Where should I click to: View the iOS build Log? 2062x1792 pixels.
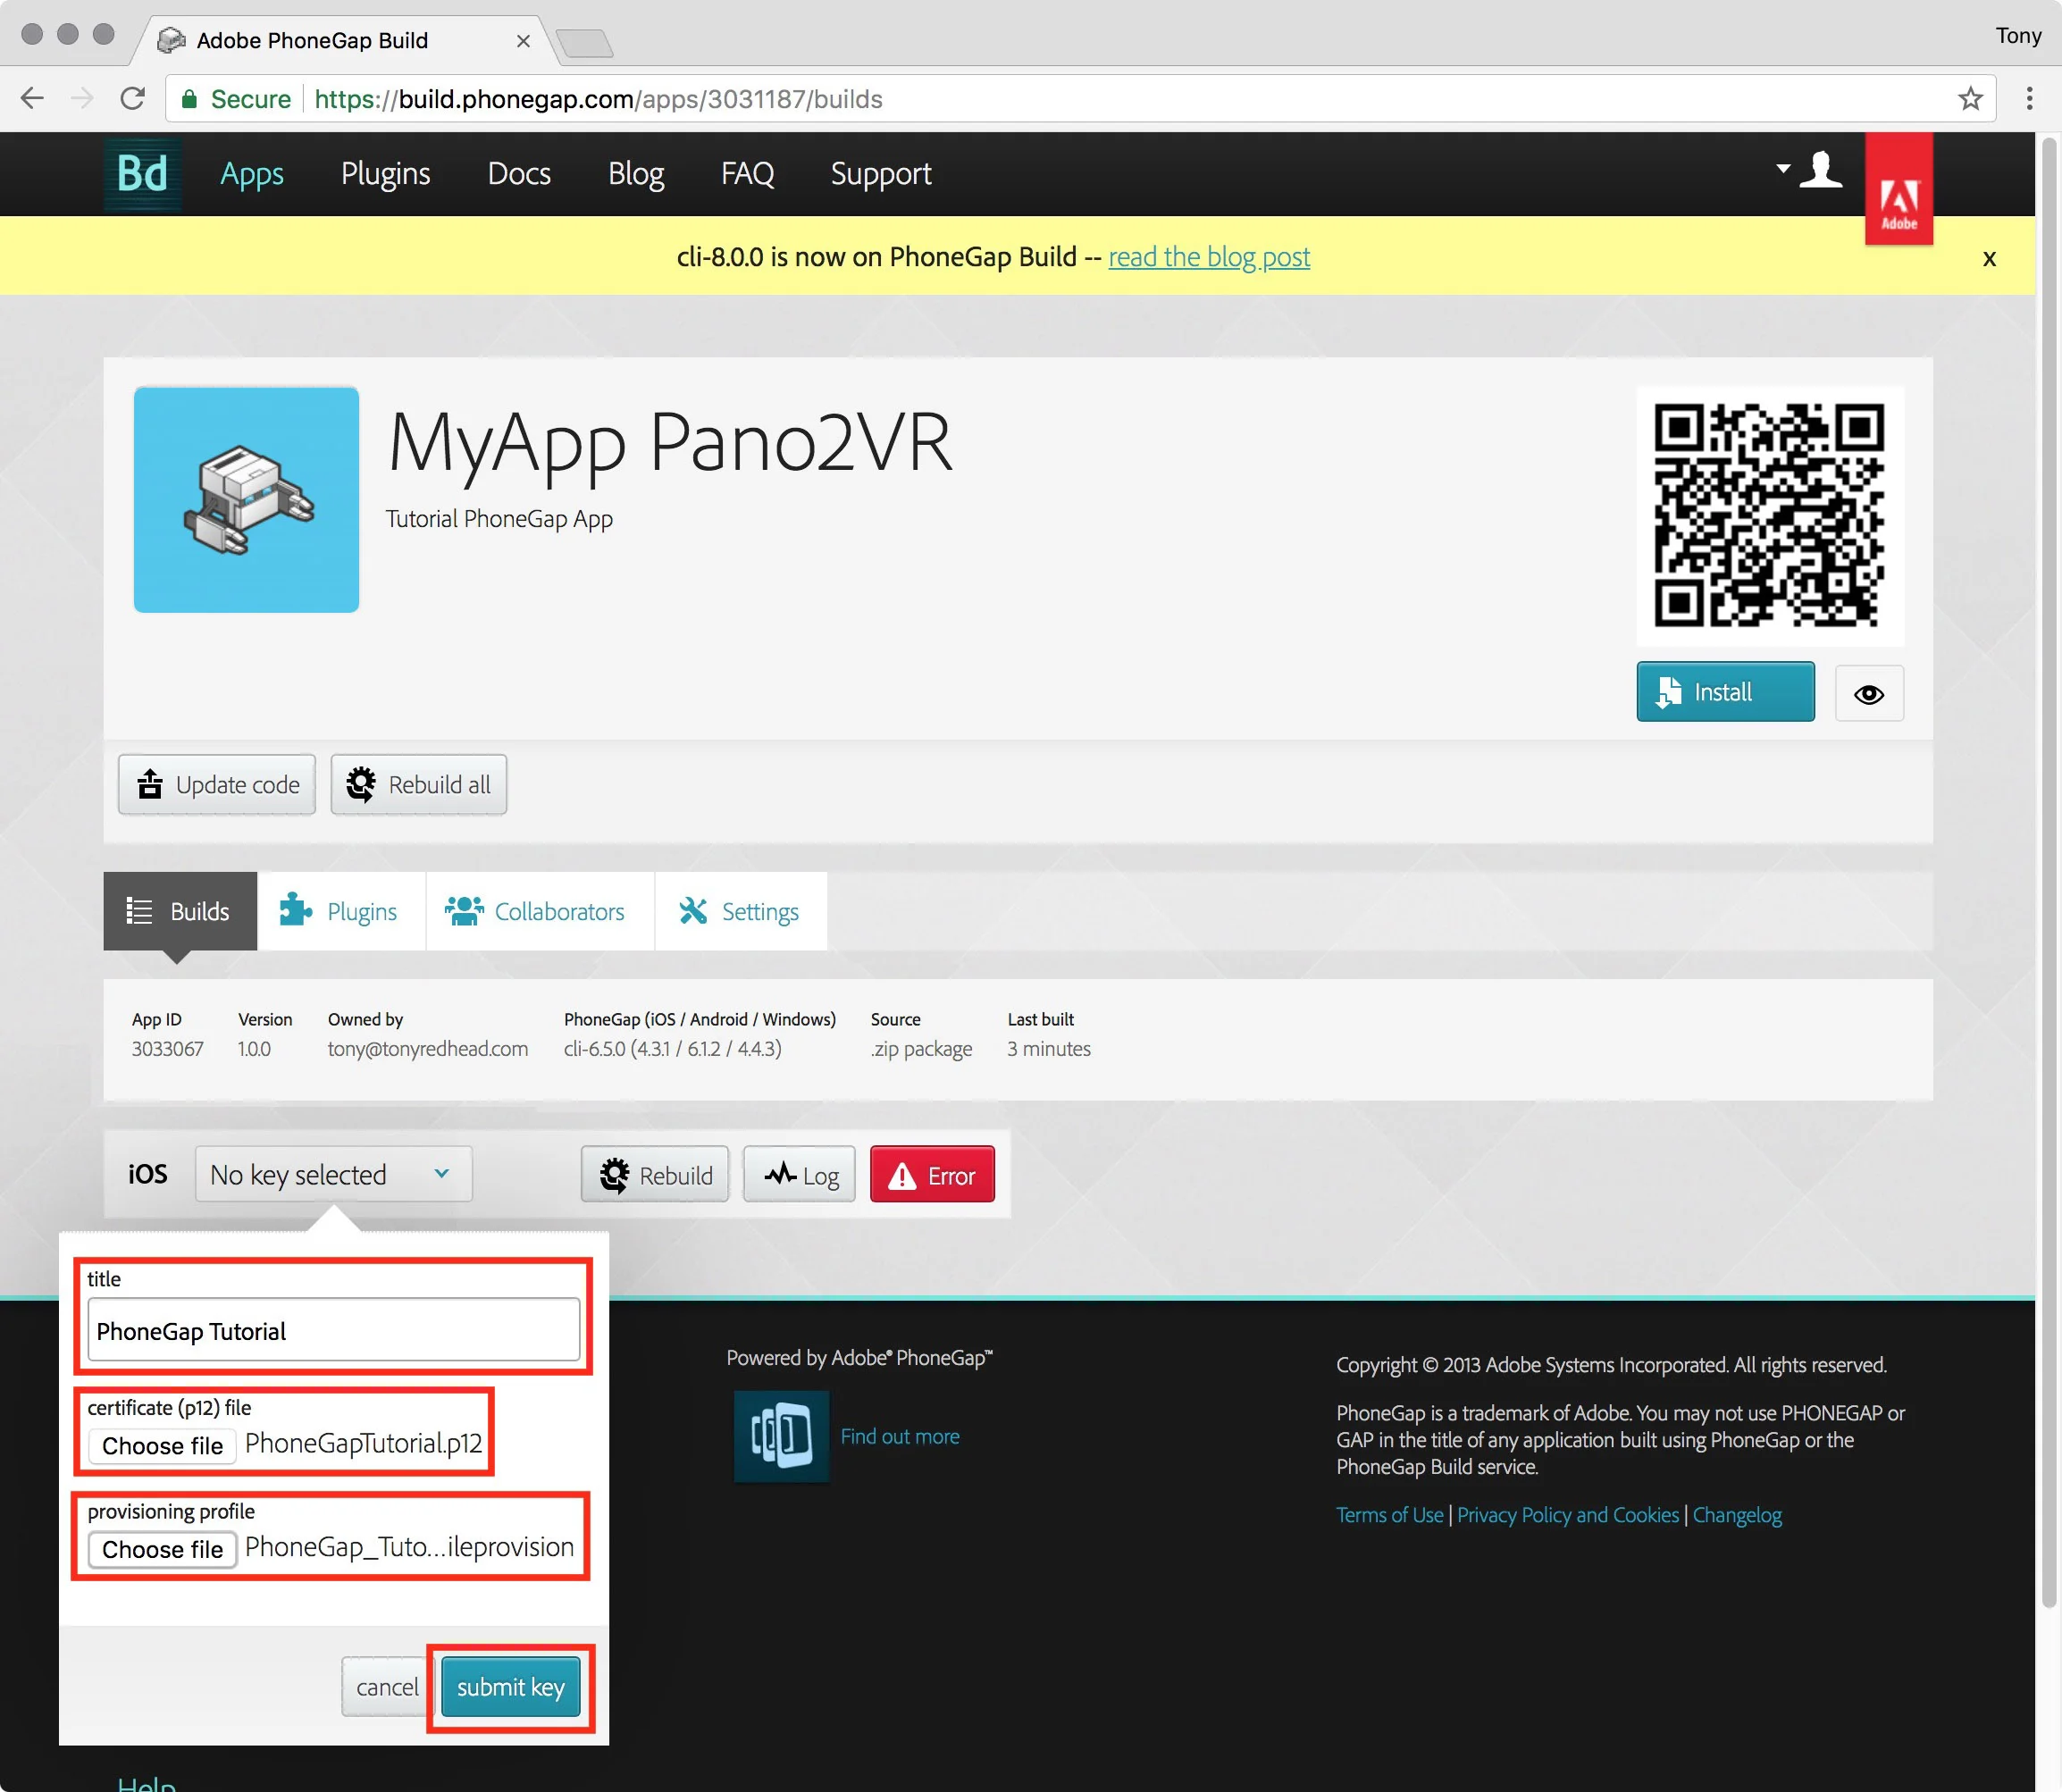click(x=799, y=1175)
